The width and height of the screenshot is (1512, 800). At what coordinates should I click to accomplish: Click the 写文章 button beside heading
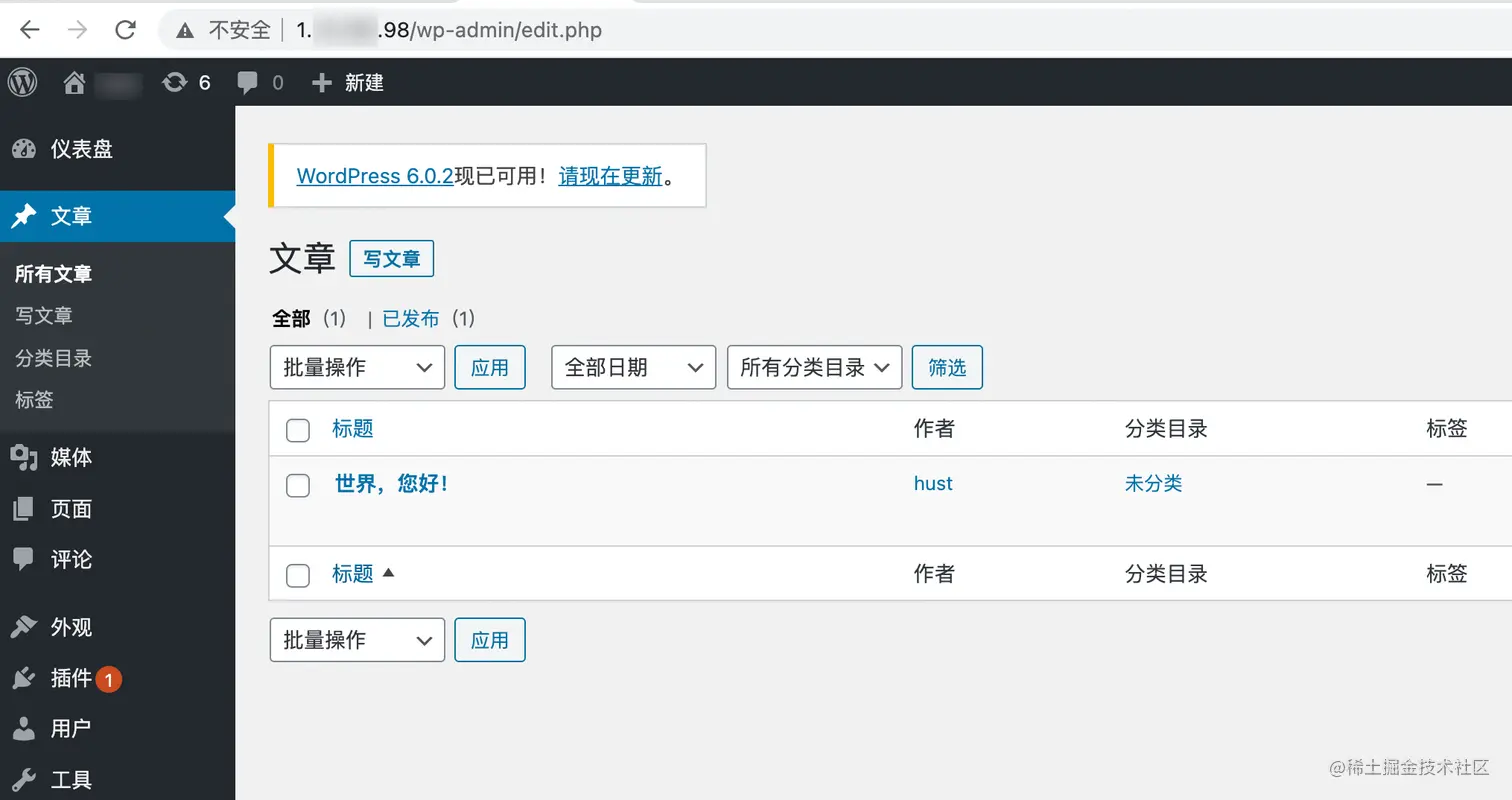click(392, 259)
